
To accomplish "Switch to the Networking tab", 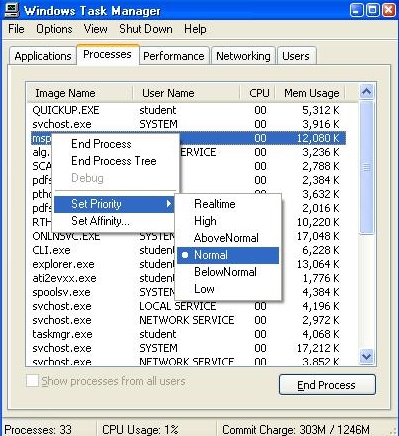I will click(x=243, y=56).
